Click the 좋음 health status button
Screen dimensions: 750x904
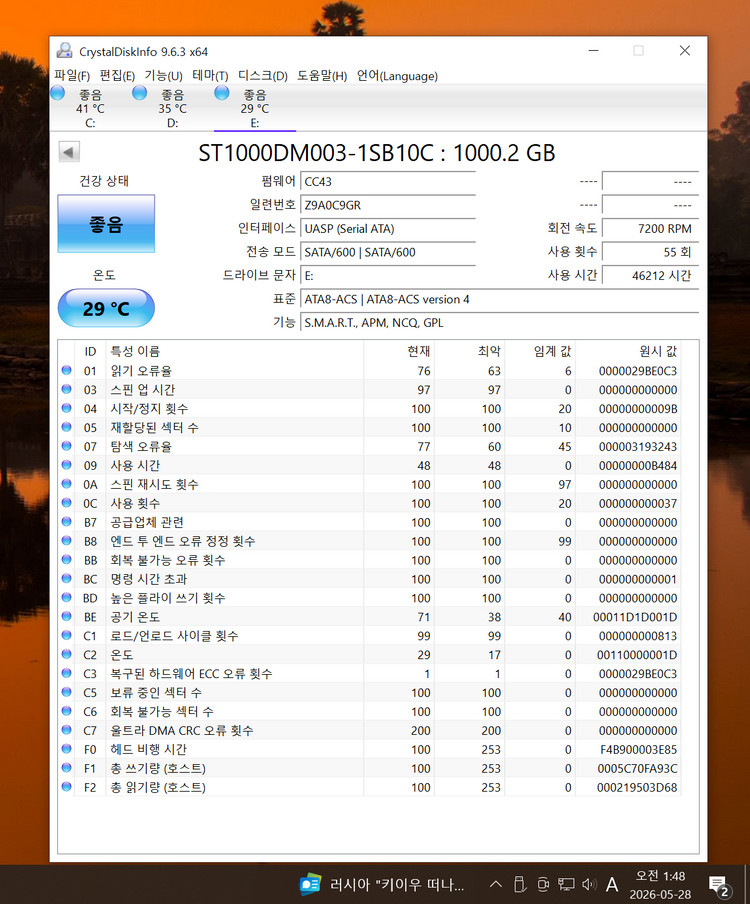(106, 224)
